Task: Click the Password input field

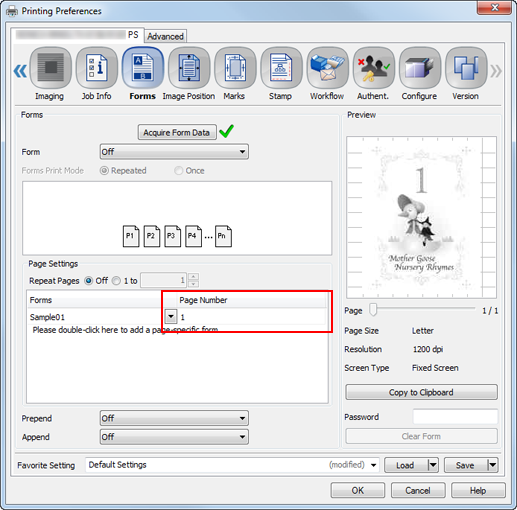Action: click(455, 417)
